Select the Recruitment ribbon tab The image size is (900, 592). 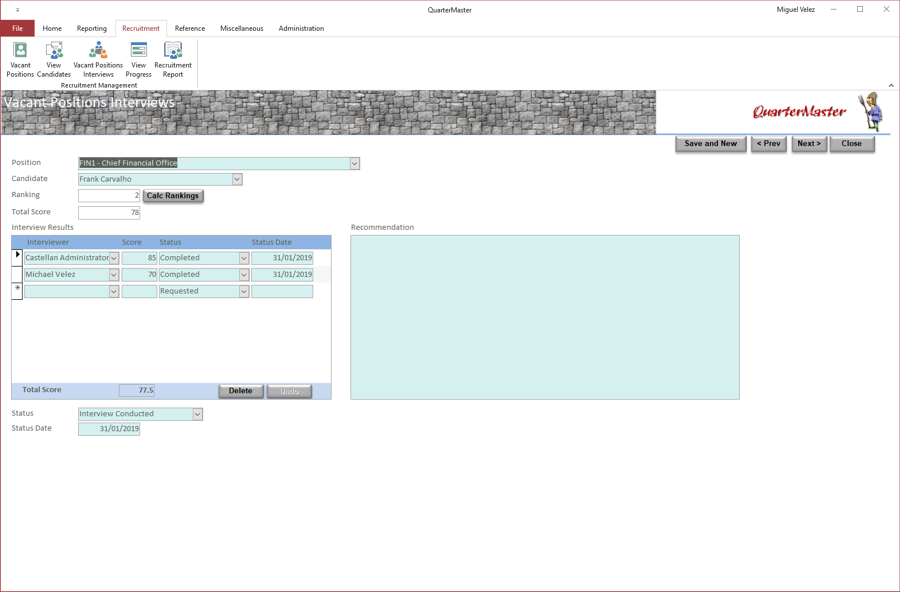pyautogui.click(x=141, y=28)
